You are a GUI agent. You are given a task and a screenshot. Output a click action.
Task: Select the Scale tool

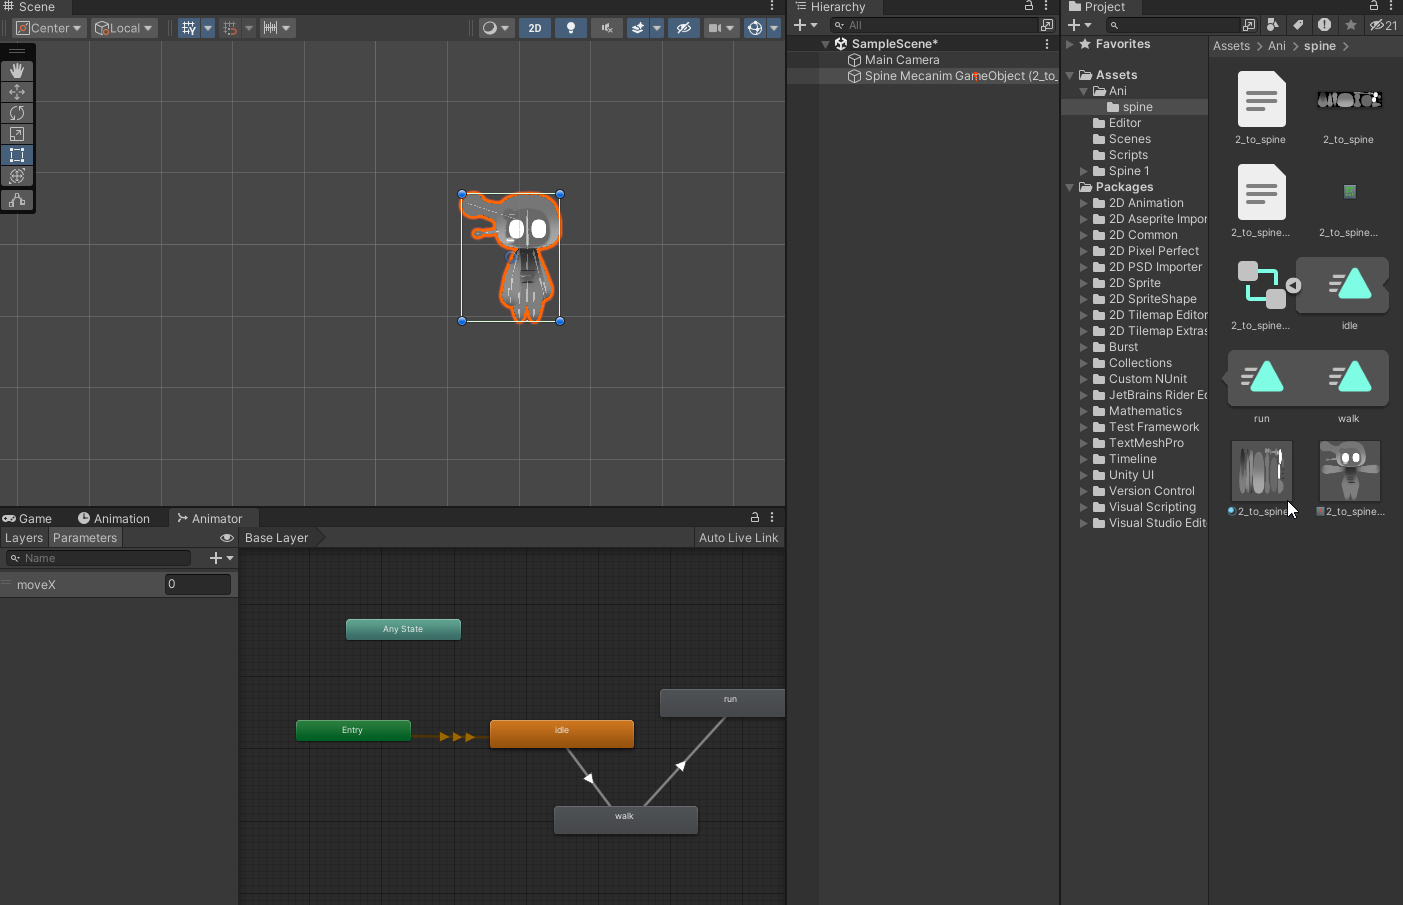17,134
